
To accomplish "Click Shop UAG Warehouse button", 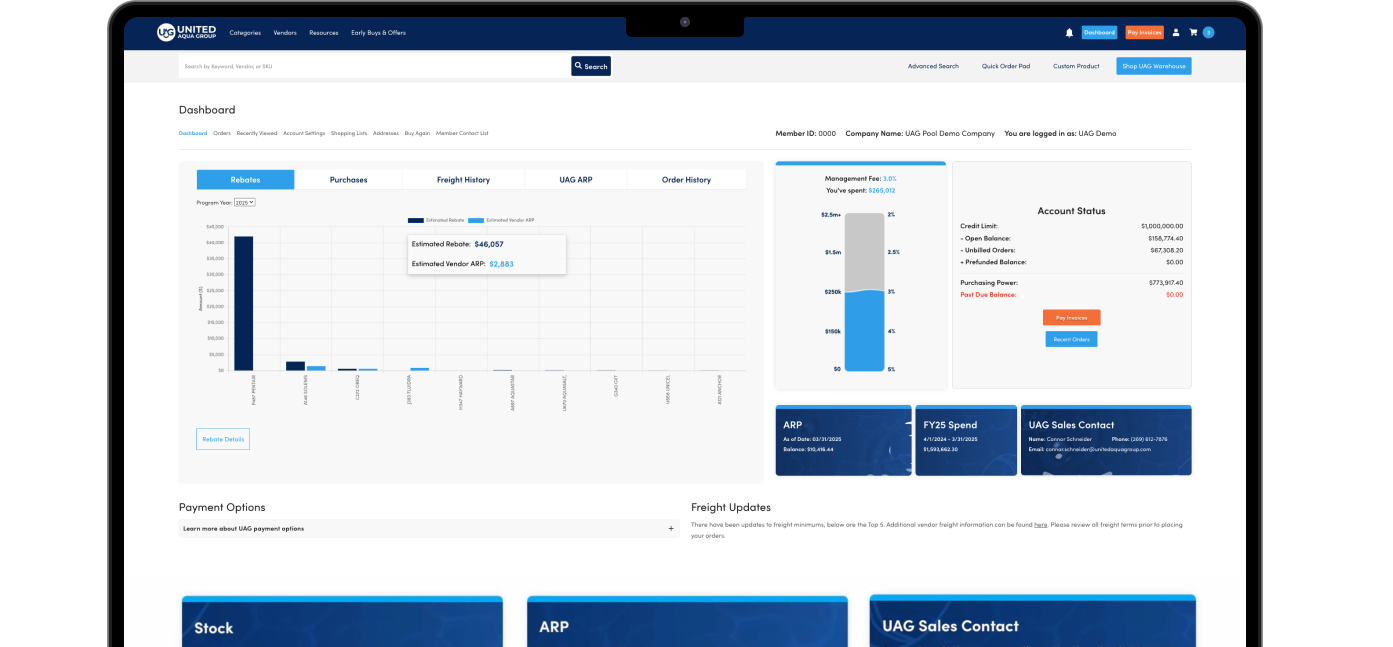I will click(1153, 66).
